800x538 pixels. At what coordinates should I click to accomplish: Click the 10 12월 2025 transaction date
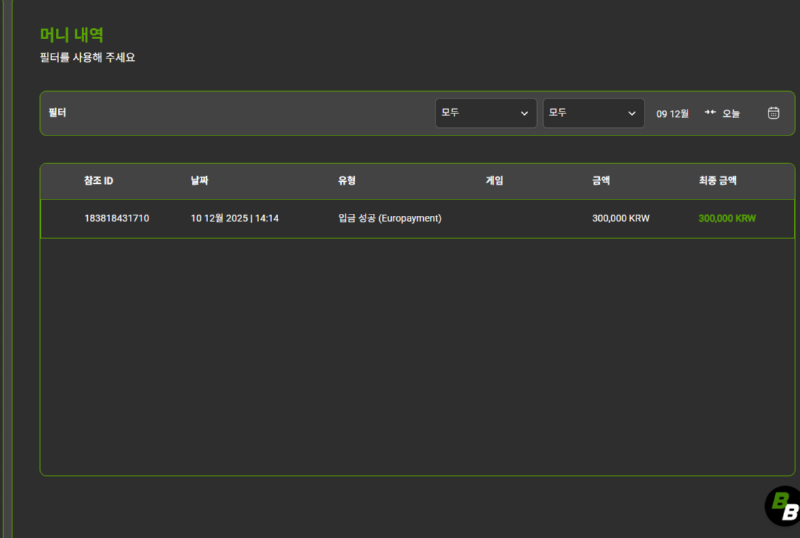pos(234,218)
